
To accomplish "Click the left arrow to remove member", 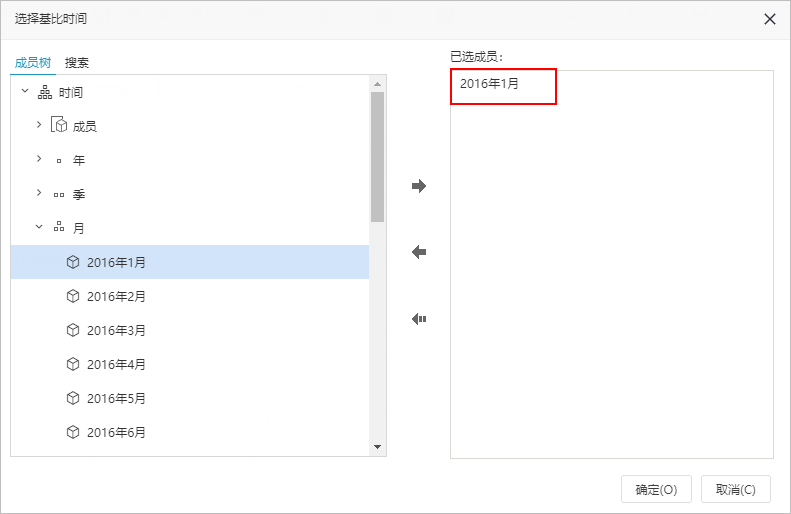I will 419,252.
